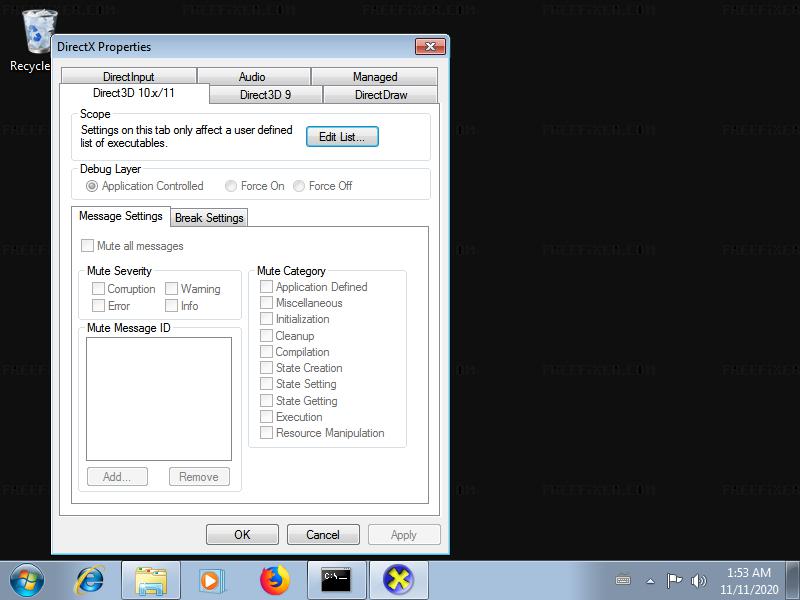The width and height of the screenshot is (800, 600).
Task: Choose the Force Off radio button
Action: [322, 186]
